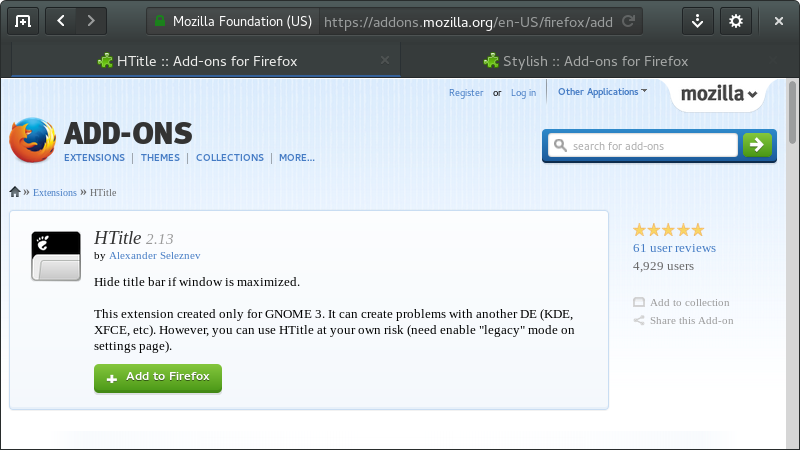This screenshot has width=800, height=450.
Task: Click puzzle icon on HTitle tab
Action: [x=105, y=61]
